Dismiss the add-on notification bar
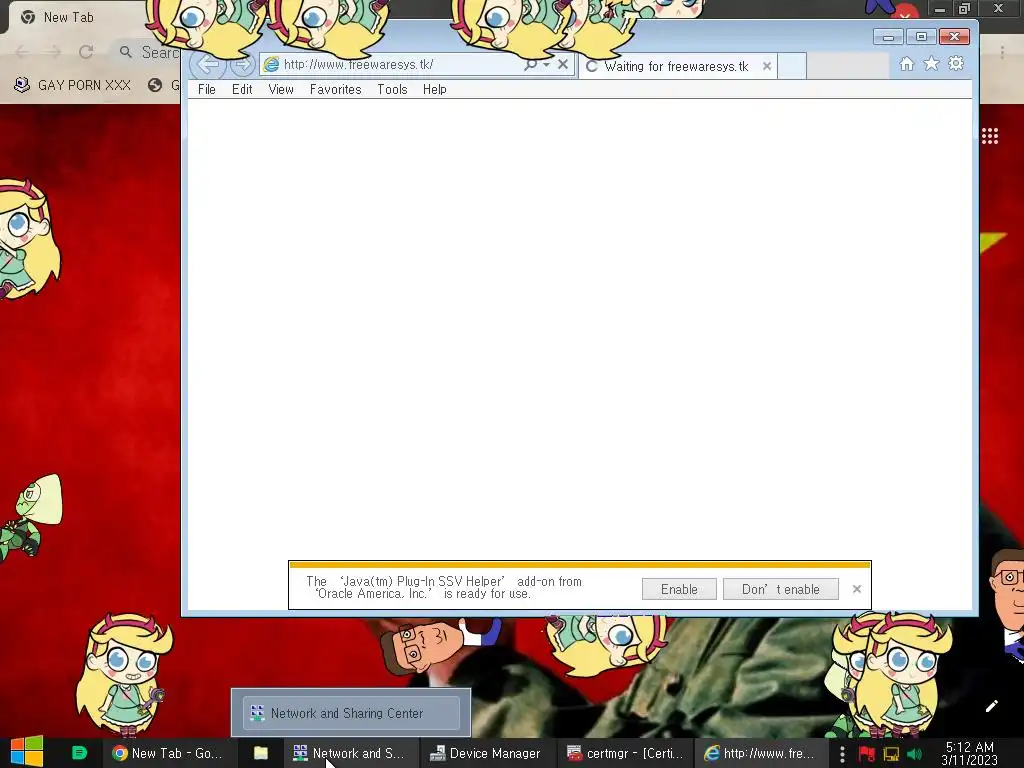The width and height of the screenshot is (1024, 768). click(x=857, y=589)
